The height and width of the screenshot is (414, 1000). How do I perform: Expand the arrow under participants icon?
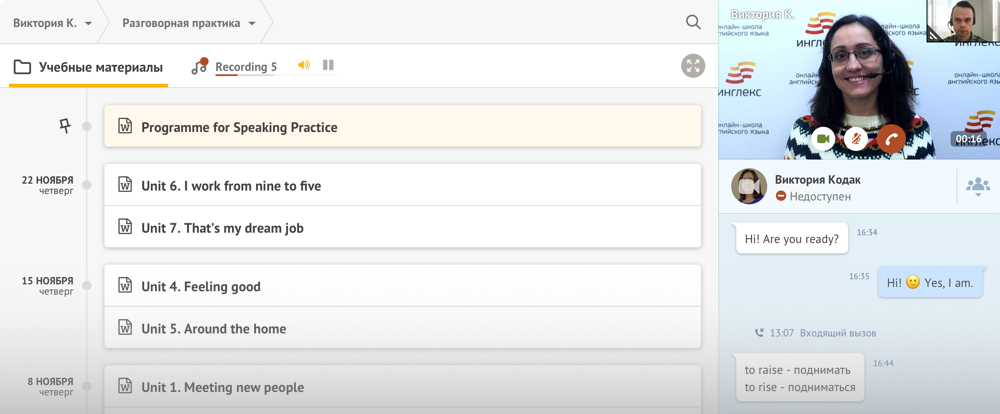tap(978, 195)
